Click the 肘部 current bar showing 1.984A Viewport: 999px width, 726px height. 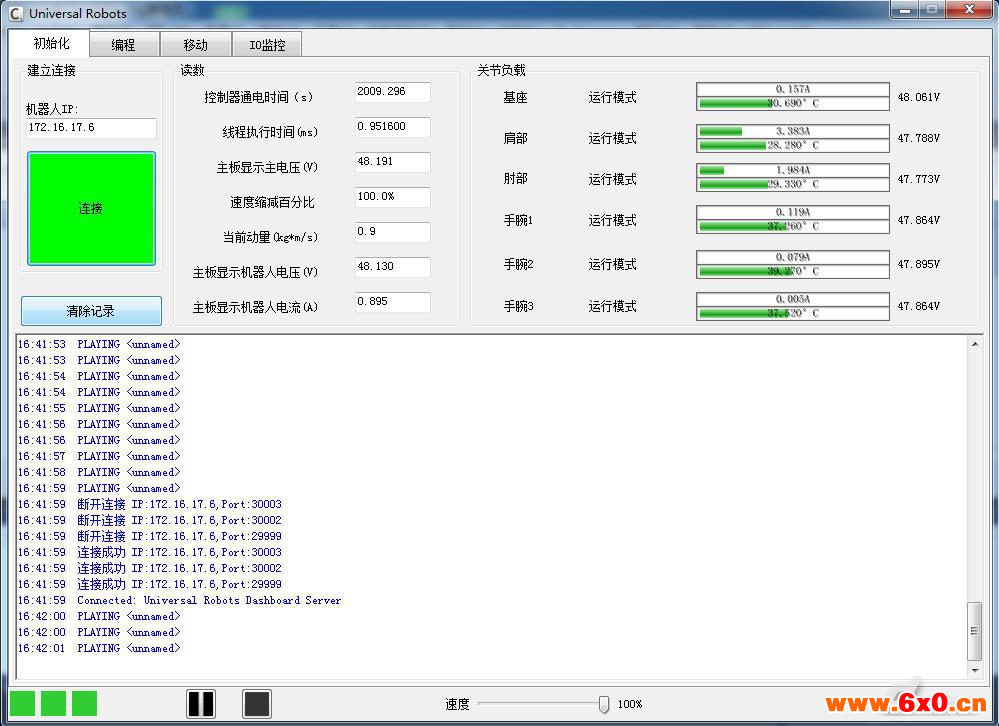coord(793,171)
